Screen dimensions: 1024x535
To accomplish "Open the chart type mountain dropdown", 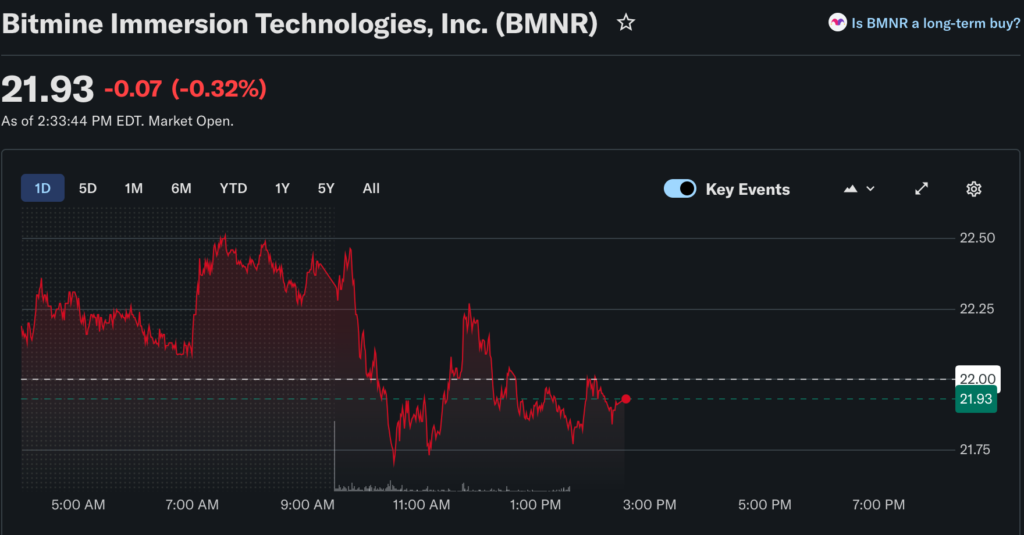I will (859, 189).
